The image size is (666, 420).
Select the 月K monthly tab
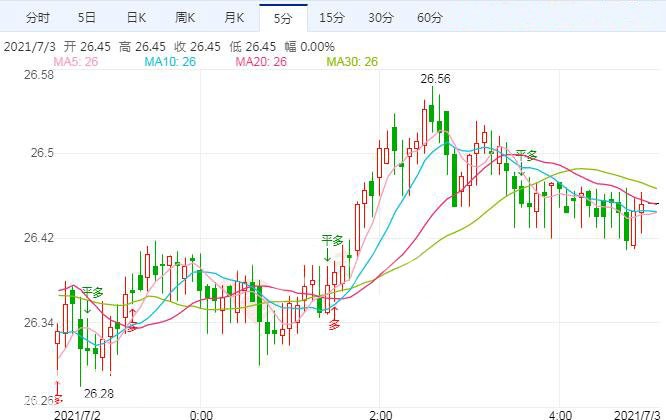coord(235,18)
